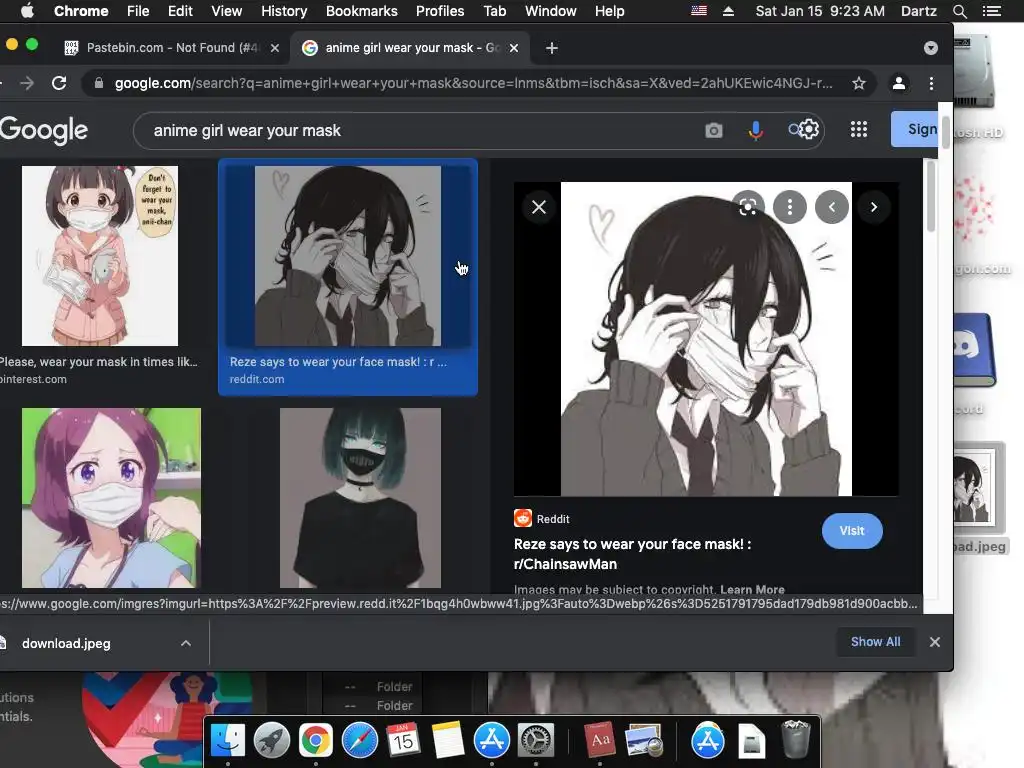Select the pink-coat masked girl thumbnail
The width and height of the screenshot is (1024, 768).
coord(100,255)
